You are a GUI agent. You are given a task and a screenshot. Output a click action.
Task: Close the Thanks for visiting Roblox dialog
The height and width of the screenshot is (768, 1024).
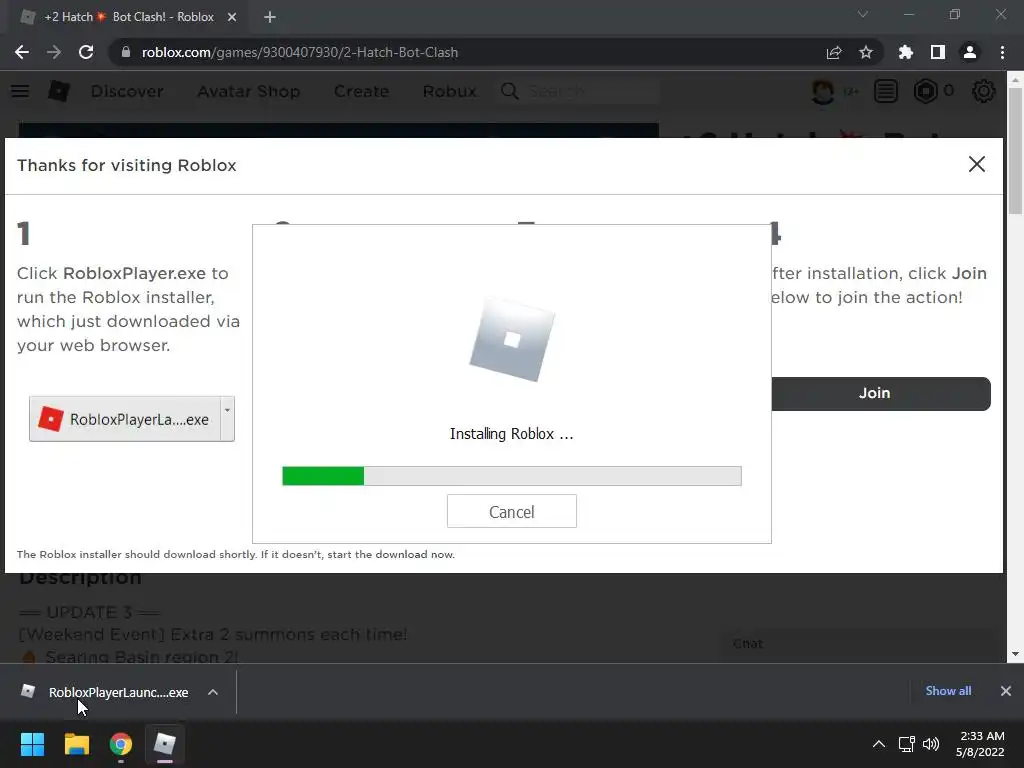[977, 164]
